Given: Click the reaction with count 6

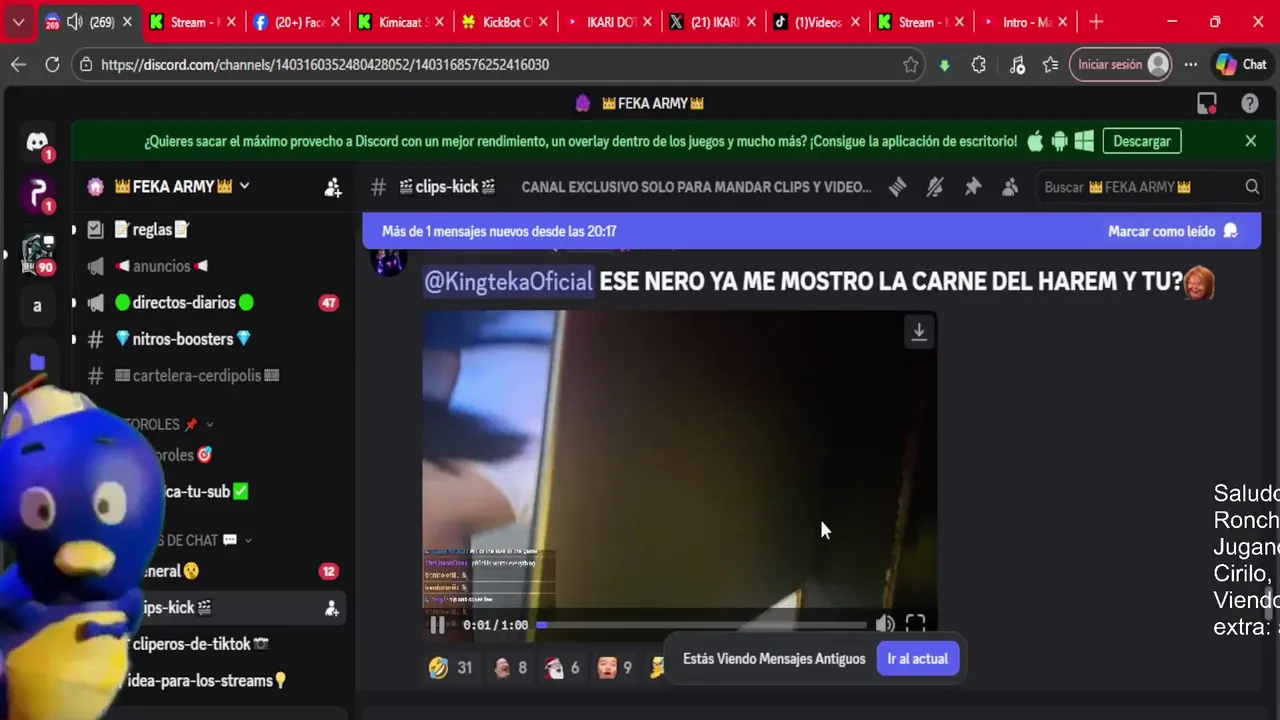Looking at the screenshot, I should coord(562,668).
